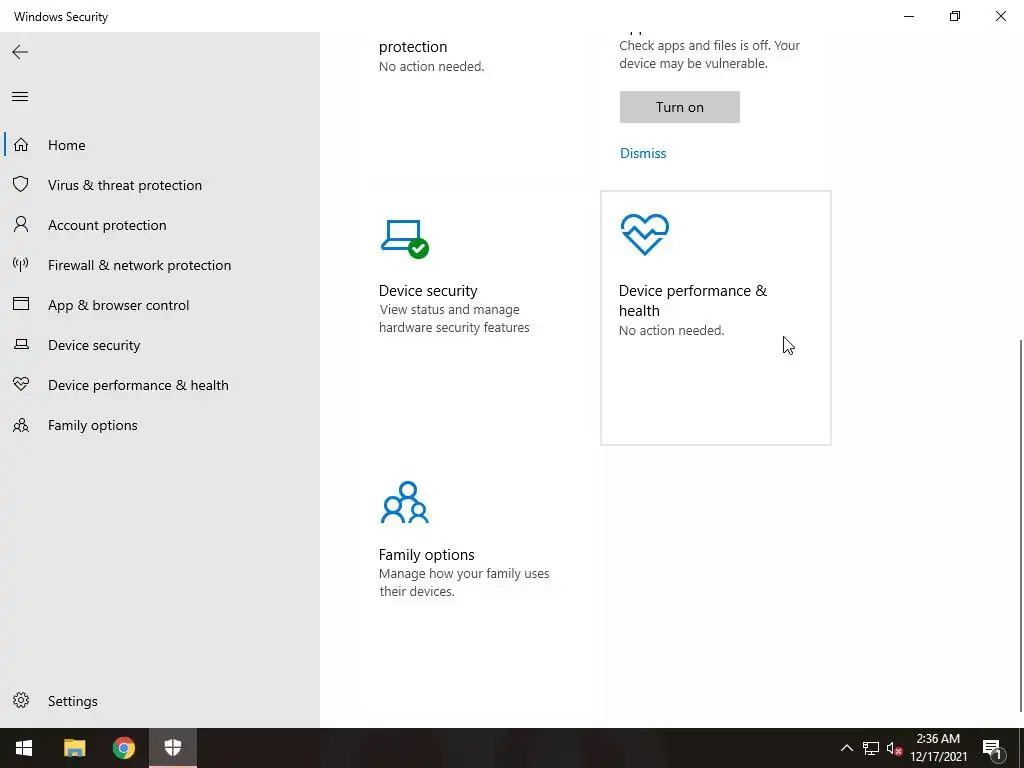Click the 'protection' tile heading at top
The image size is (1024, 768).
[x=413, y=46]
